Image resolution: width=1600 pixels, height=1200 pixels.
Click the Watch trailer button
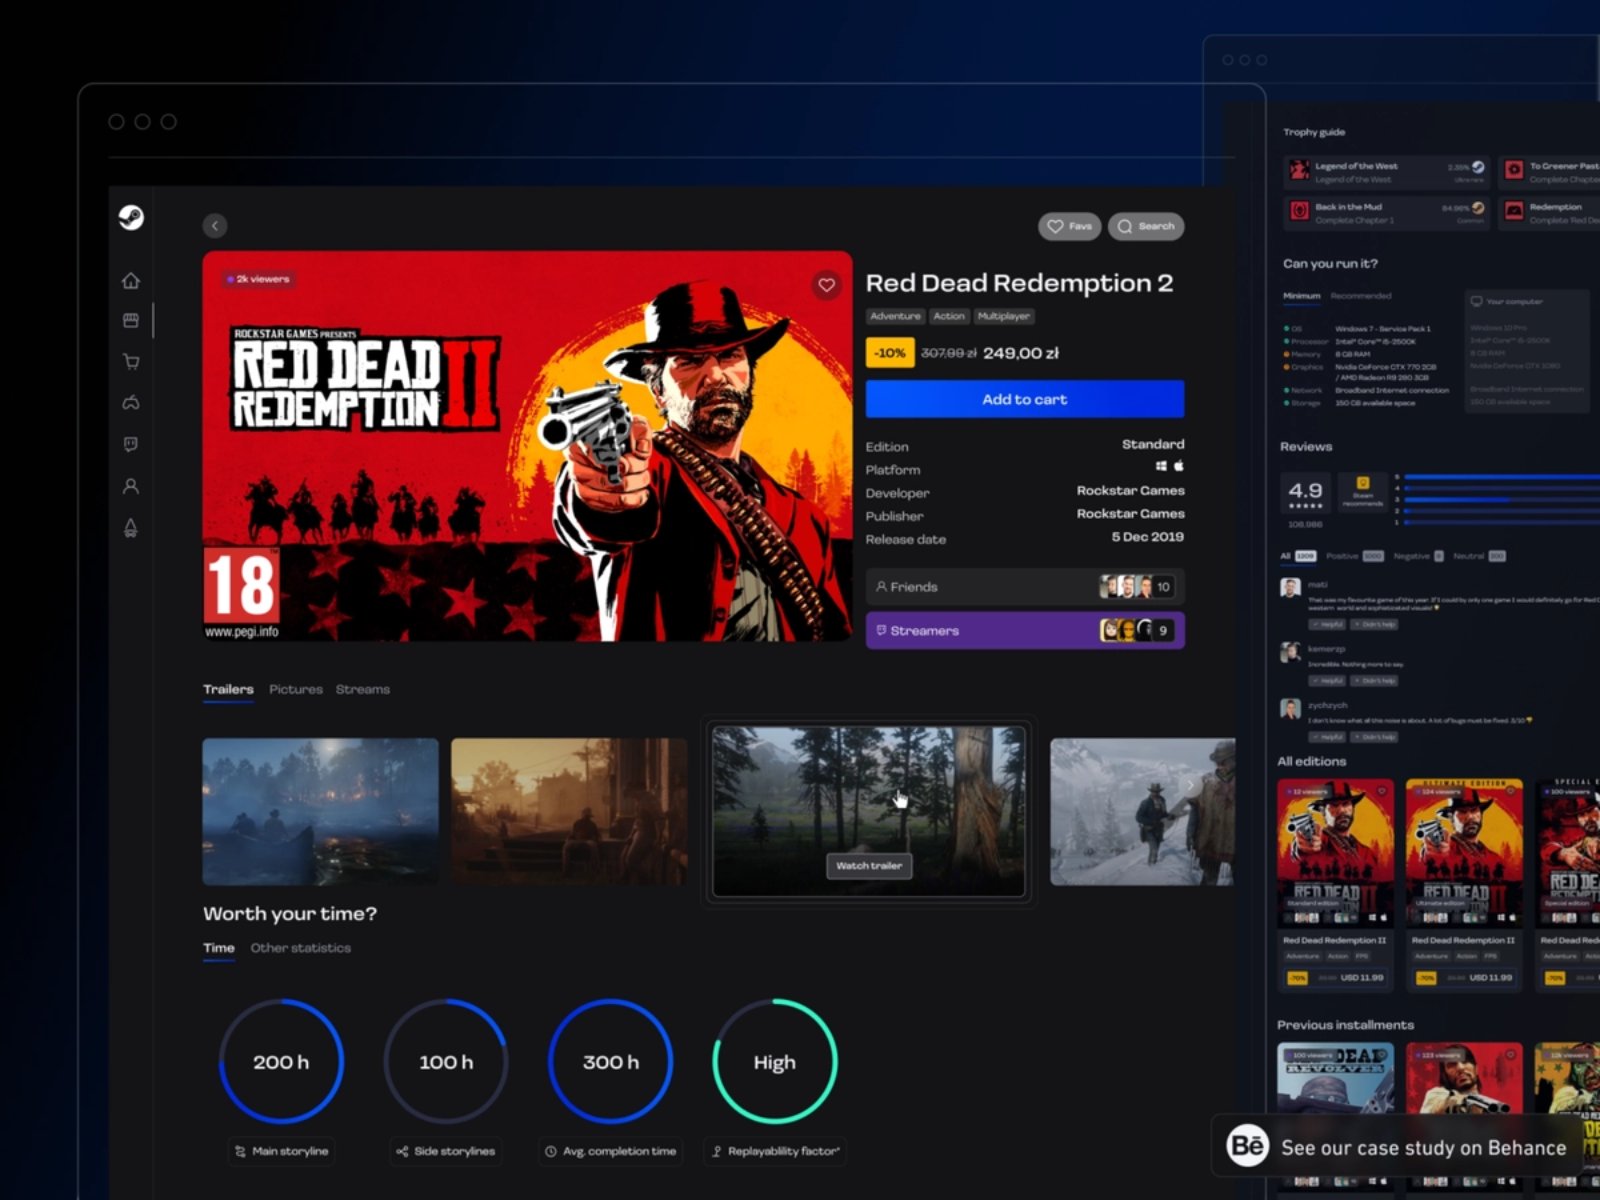[869, 866]
